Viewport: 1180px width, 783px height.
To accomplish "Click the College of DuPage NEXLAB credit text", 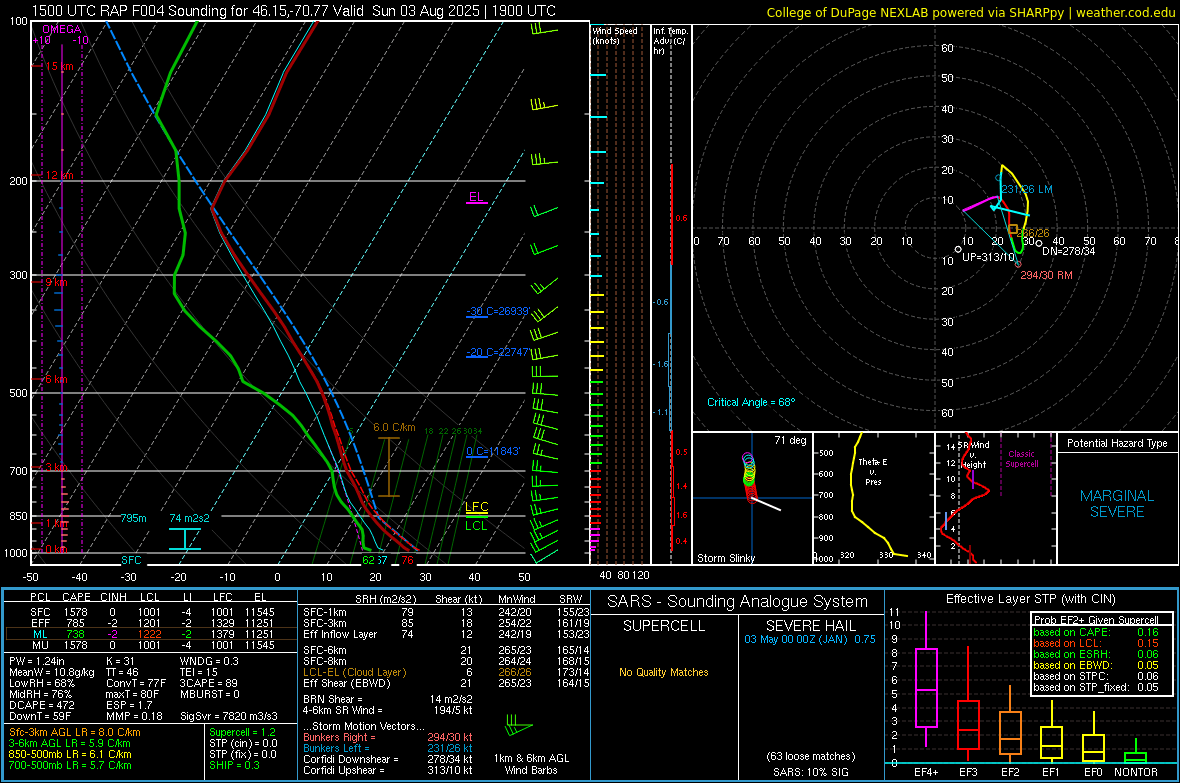I will pyautogui.click(x=970, y=12).
